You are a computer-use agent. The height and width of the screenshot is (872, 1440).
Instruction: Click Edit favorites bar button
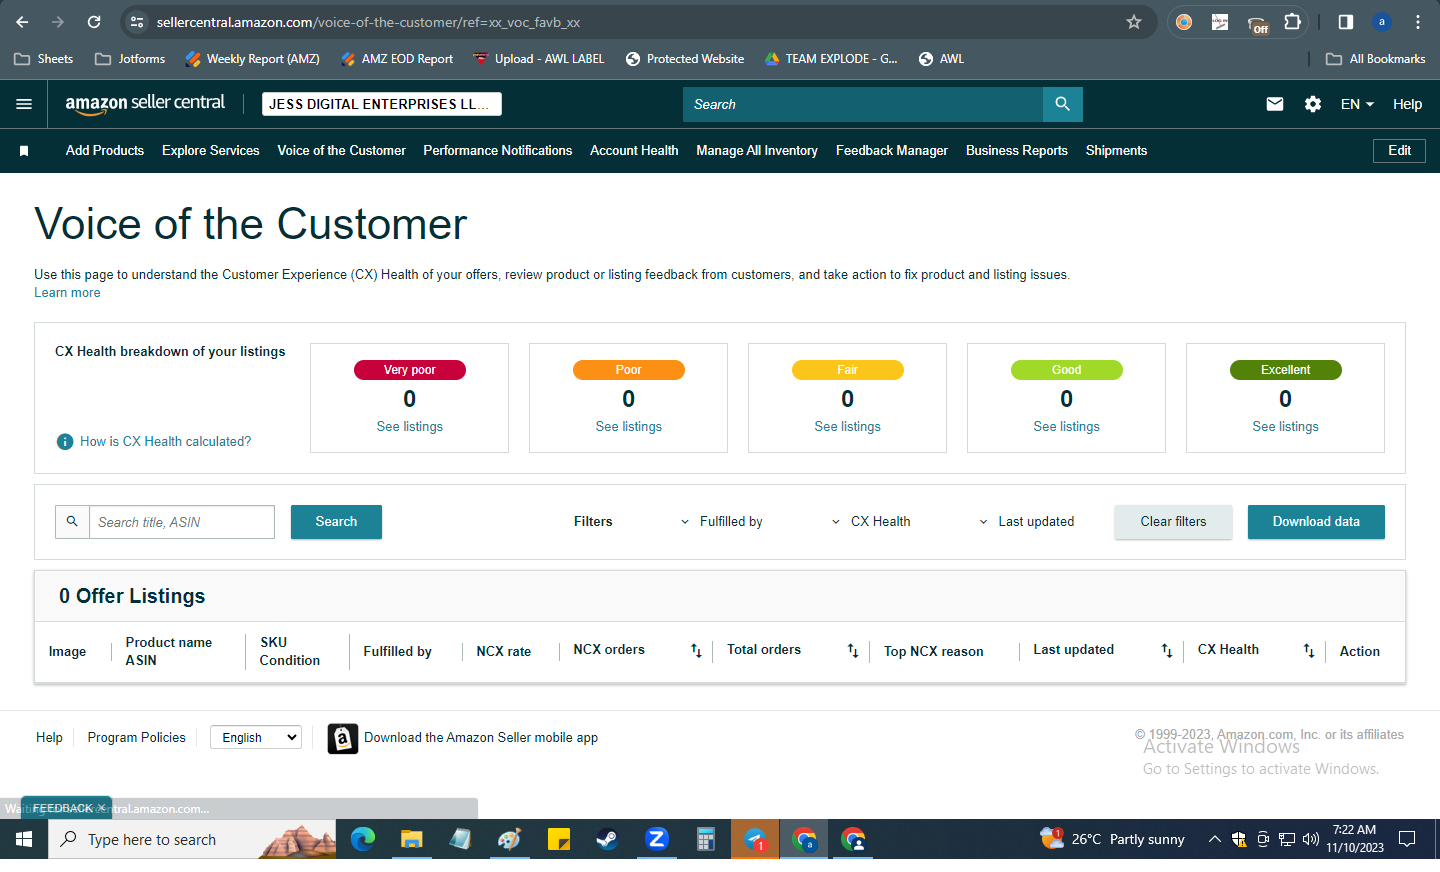pyautogui.click(x=1399, y=151)
